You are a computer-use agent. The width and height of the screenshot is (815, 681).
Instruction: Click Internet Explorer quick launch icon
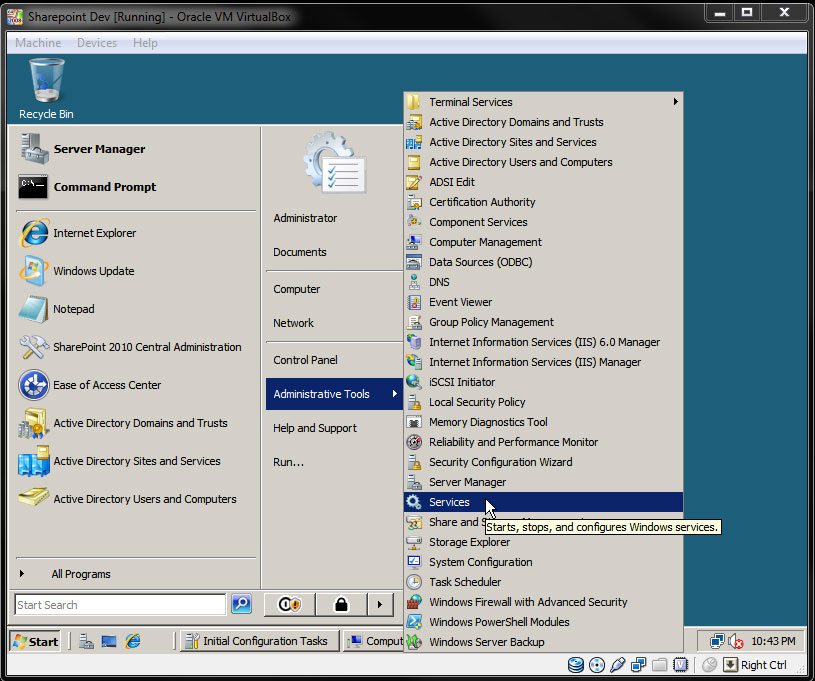(x=133, y=641)
